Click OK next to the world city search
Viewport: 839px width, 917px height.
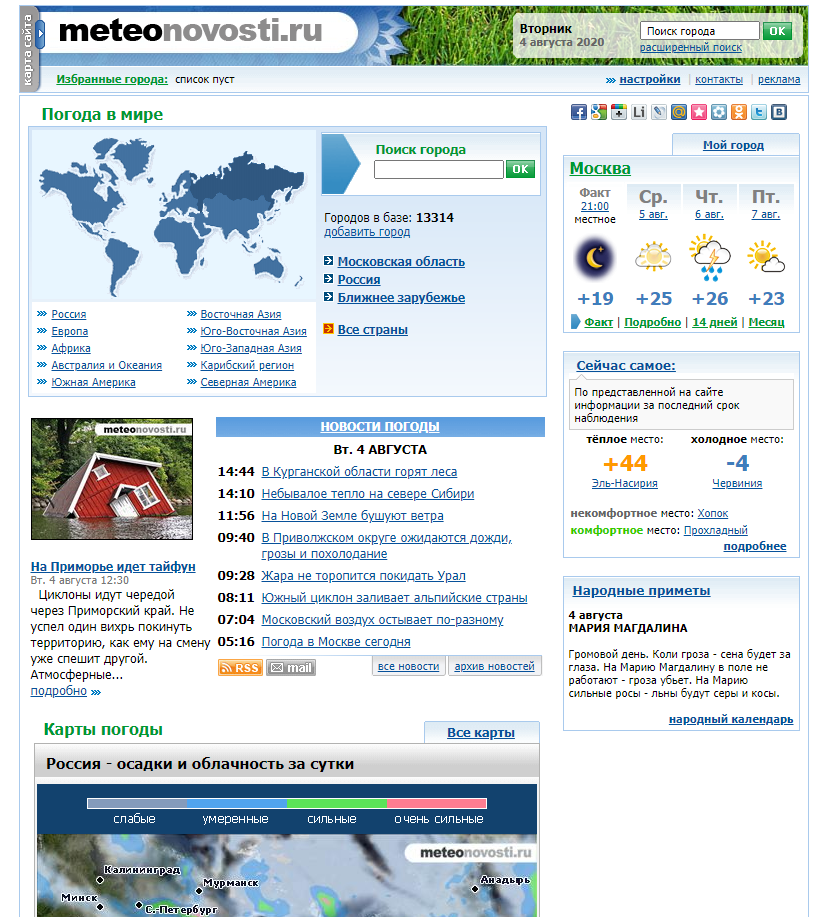point(520,170)
